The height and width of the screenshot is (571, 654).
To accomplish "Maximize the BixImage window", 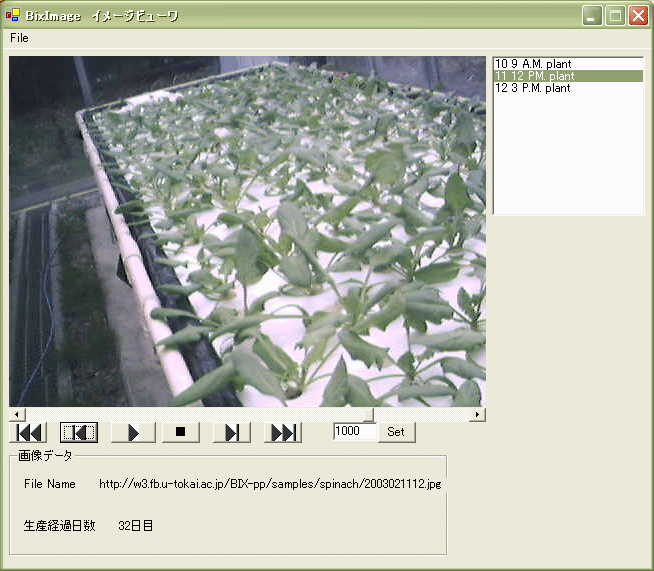I will pos(615,16).
